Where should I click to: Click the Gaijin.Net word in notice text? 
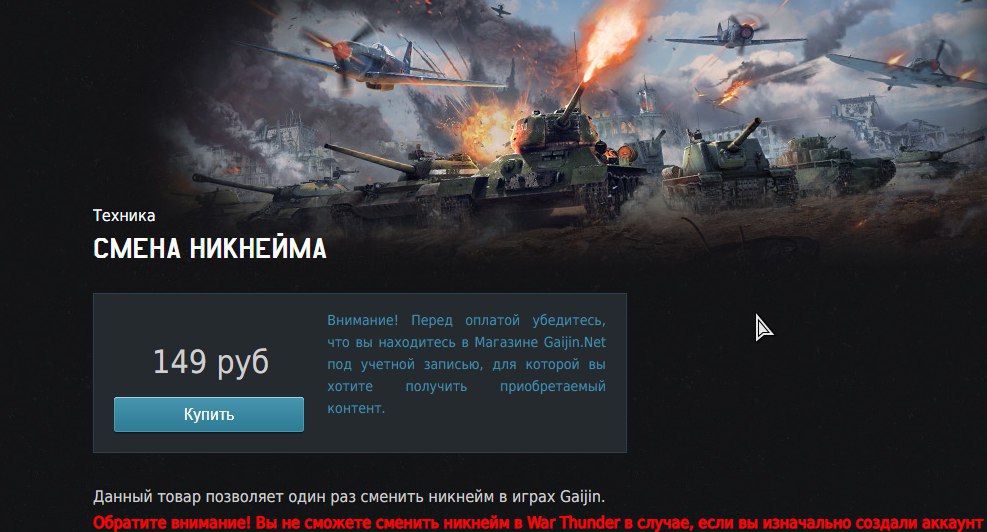point(574,342)
